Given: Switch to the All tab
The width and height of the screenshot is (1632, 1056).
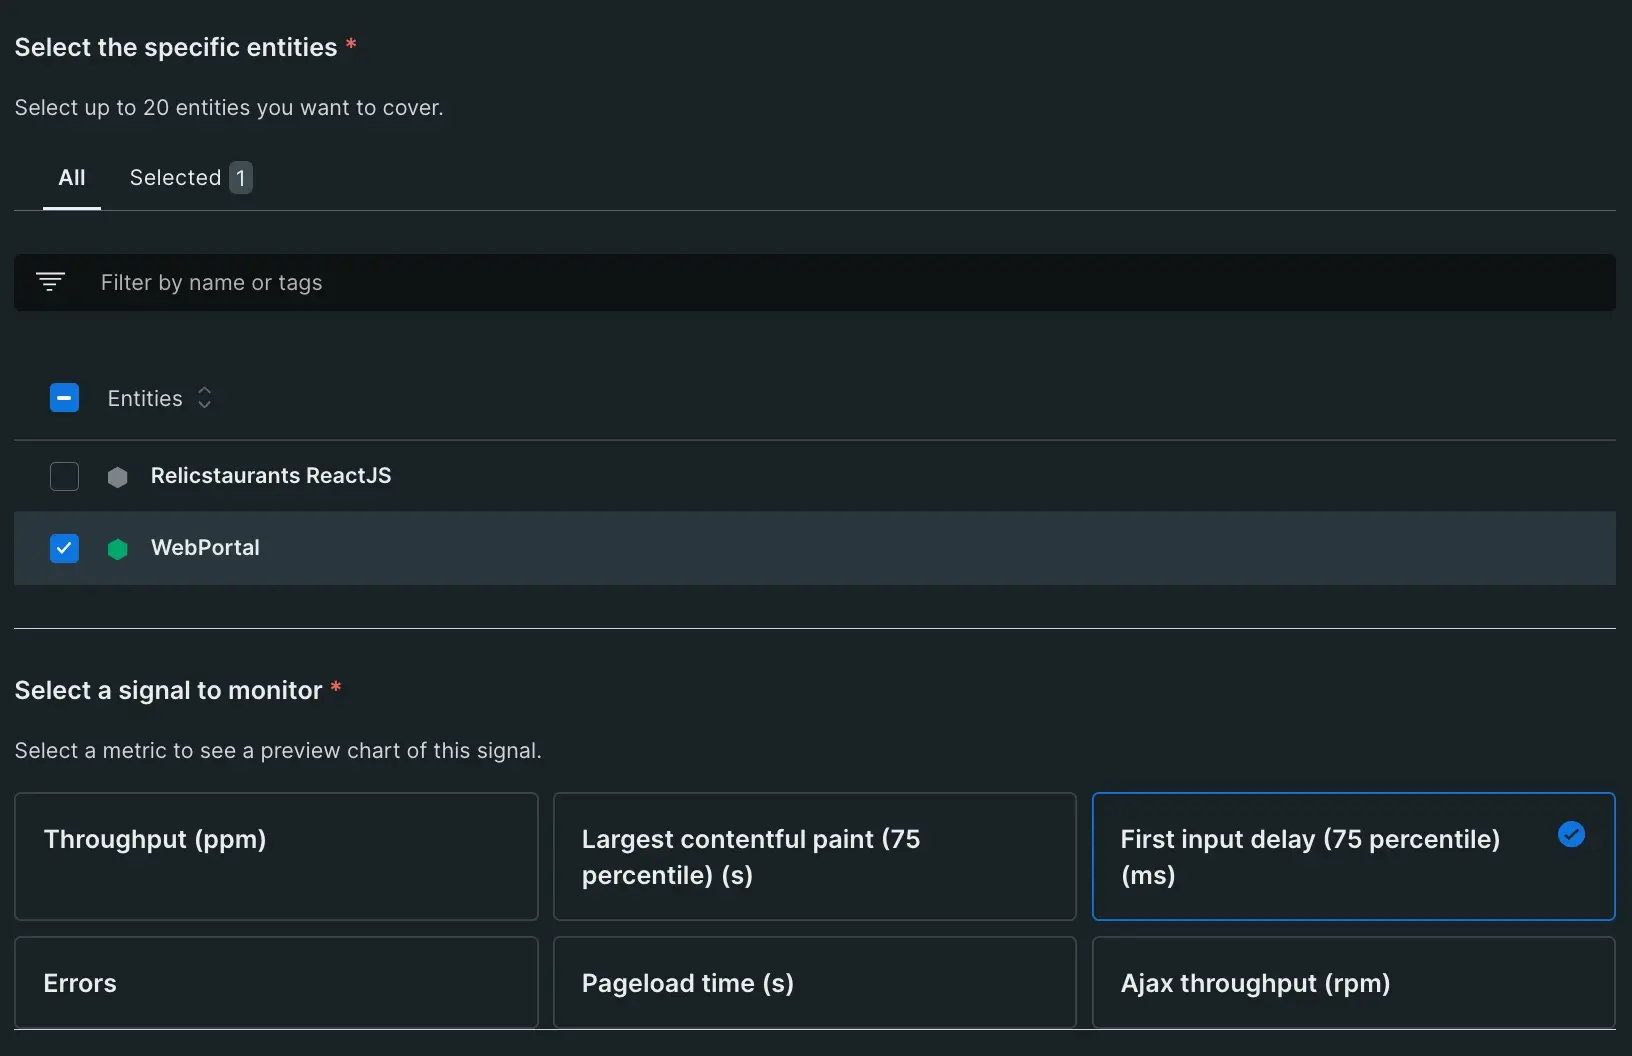Looking at the screenshot, I should pos(72,177).
